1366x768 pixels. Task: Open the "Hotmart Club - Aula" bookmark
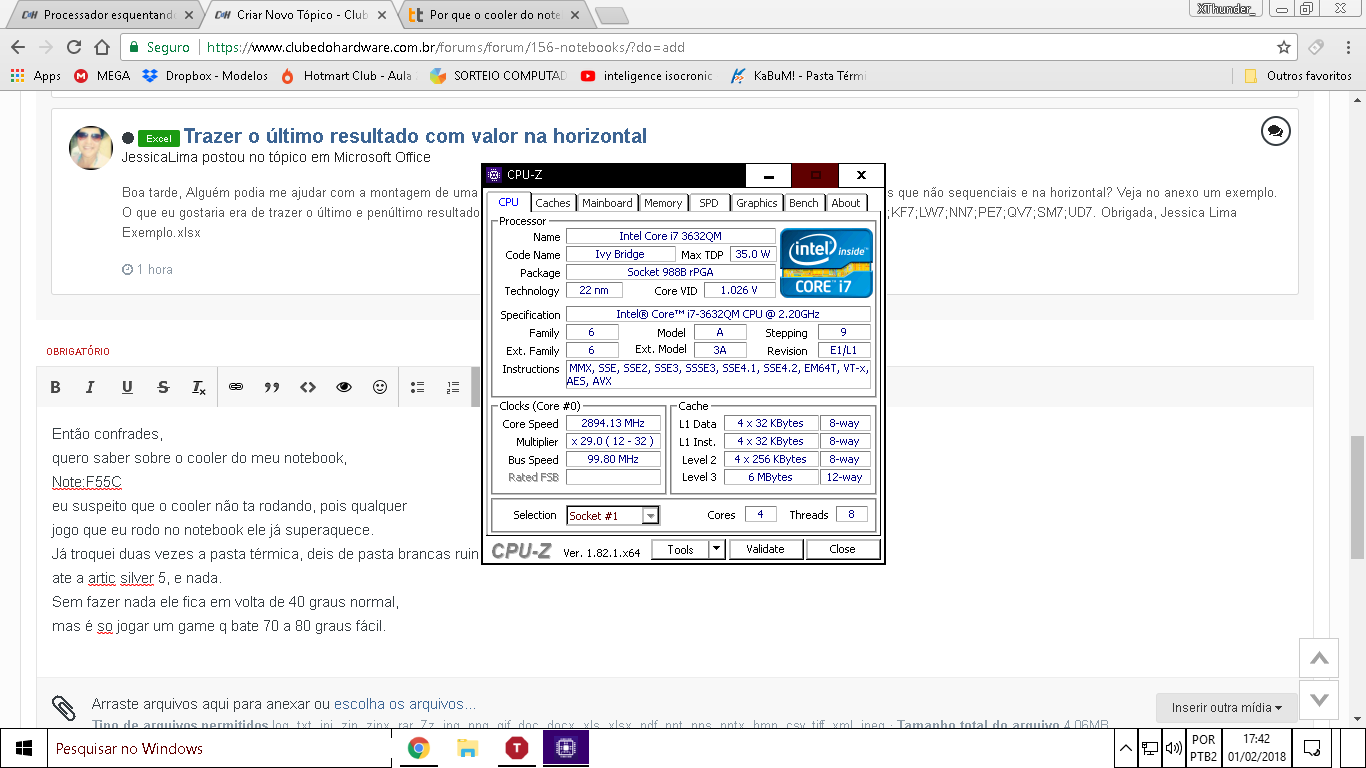coord(346,75)
